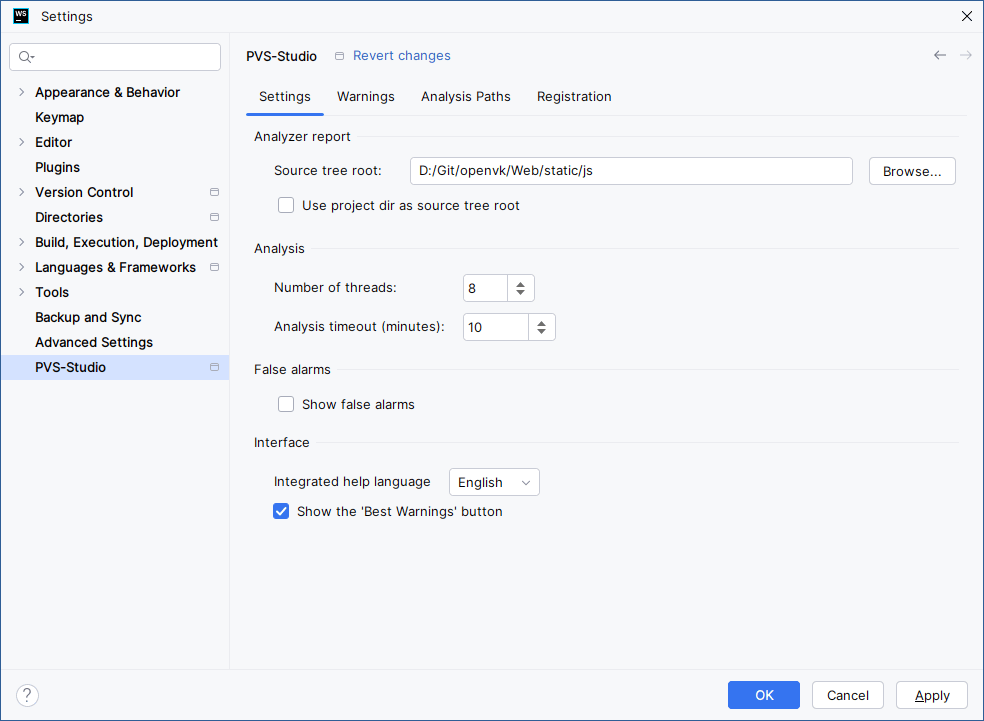Click the WebStorm icon in the title bar
This screenshot has height=721, width=984.
pyautogui.click(x=20, y=16)
